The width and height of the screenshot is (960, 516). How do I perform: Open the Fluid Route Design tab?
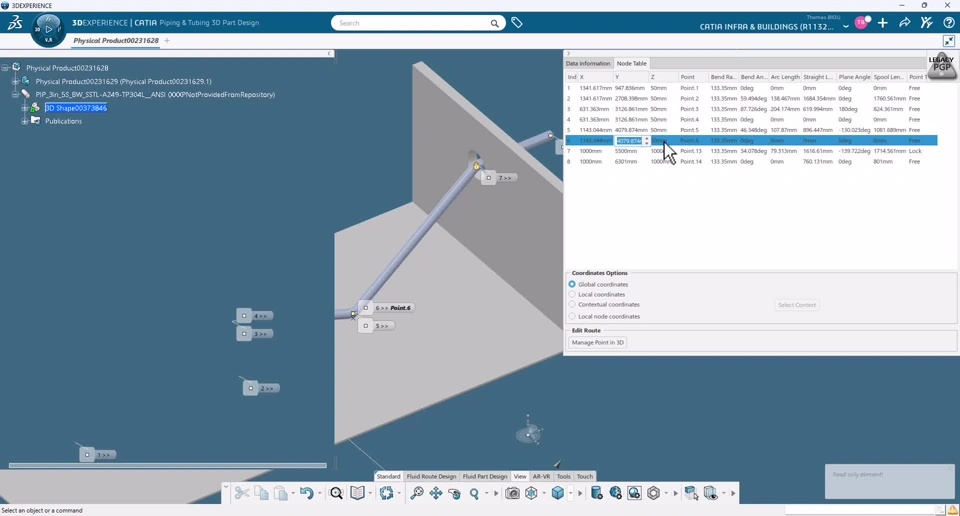coord(431,476)
